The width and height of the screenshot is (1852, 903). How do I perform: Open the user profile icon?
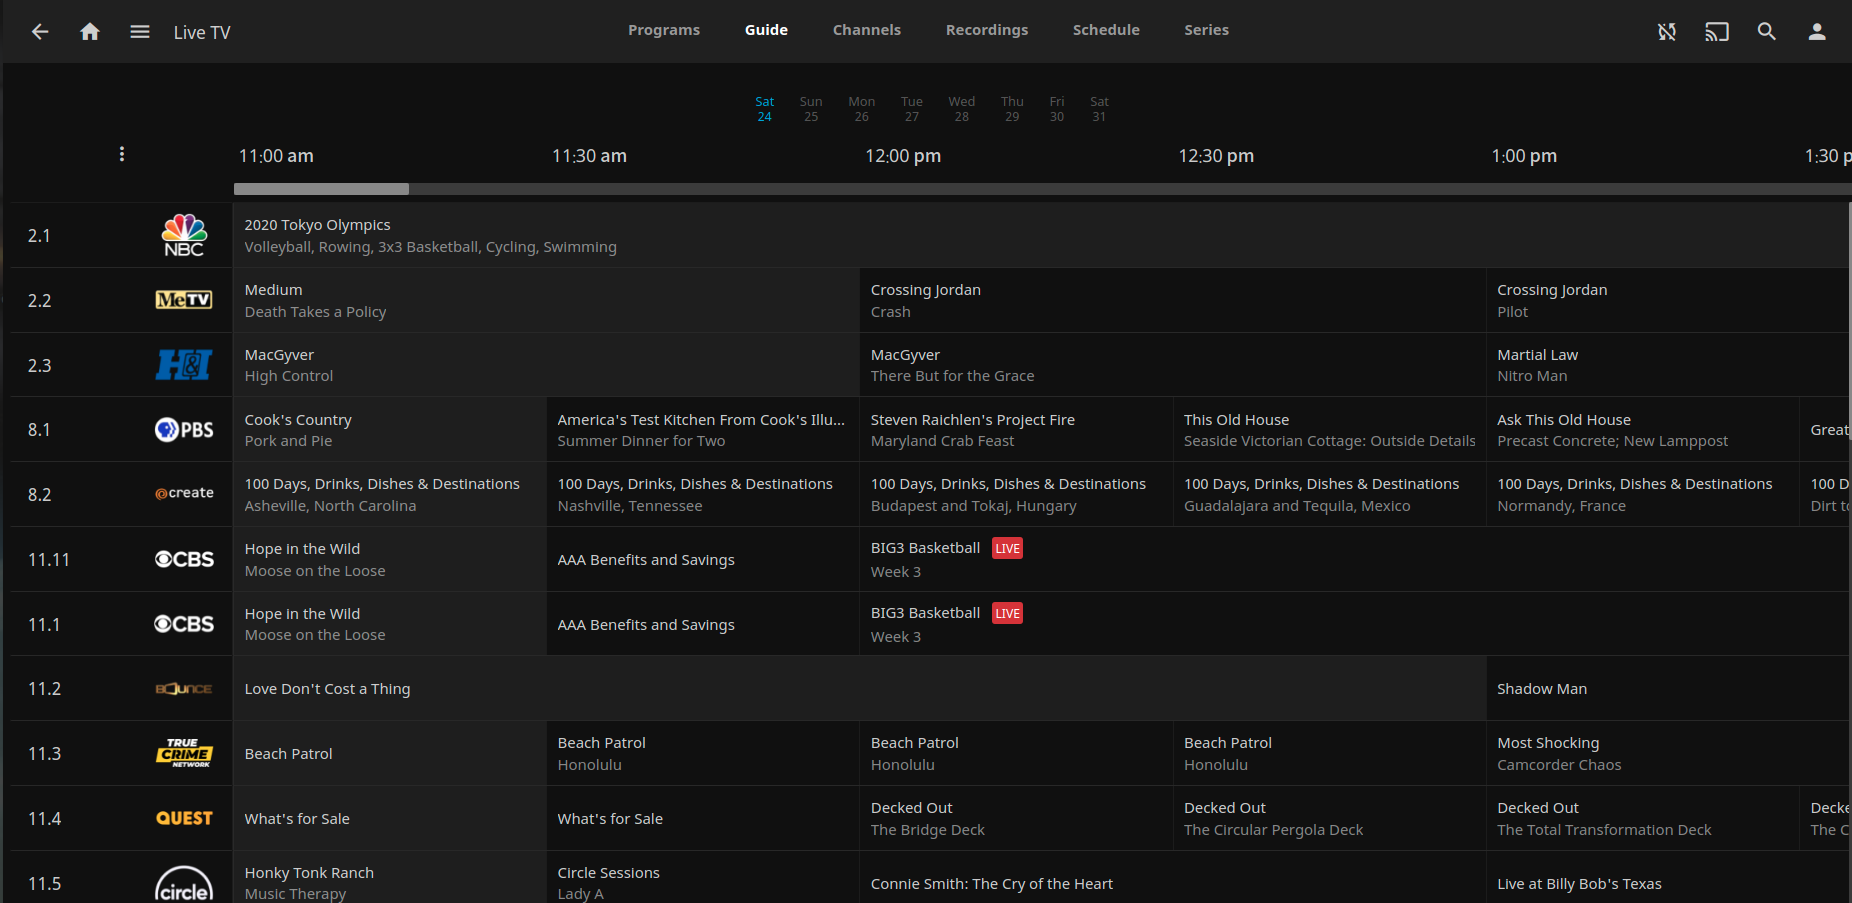coord(1817,32)
